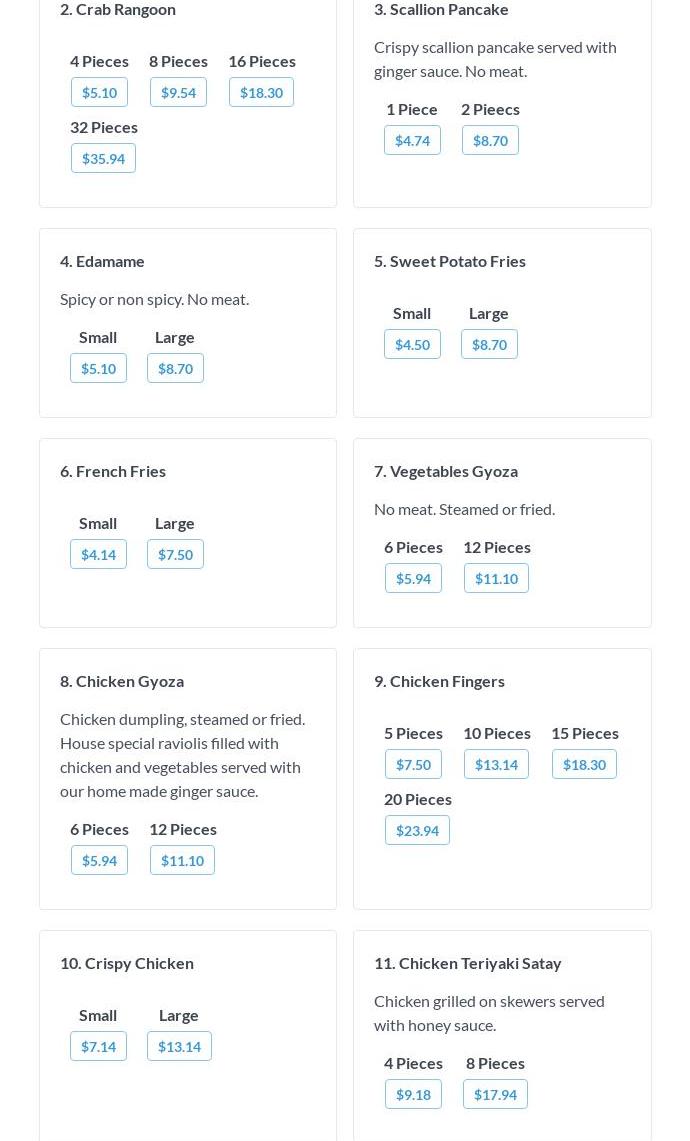Select Crab Rangoon 4 Pieces $5.10 price
The image size is (690, 1141).
pos(99,92)
